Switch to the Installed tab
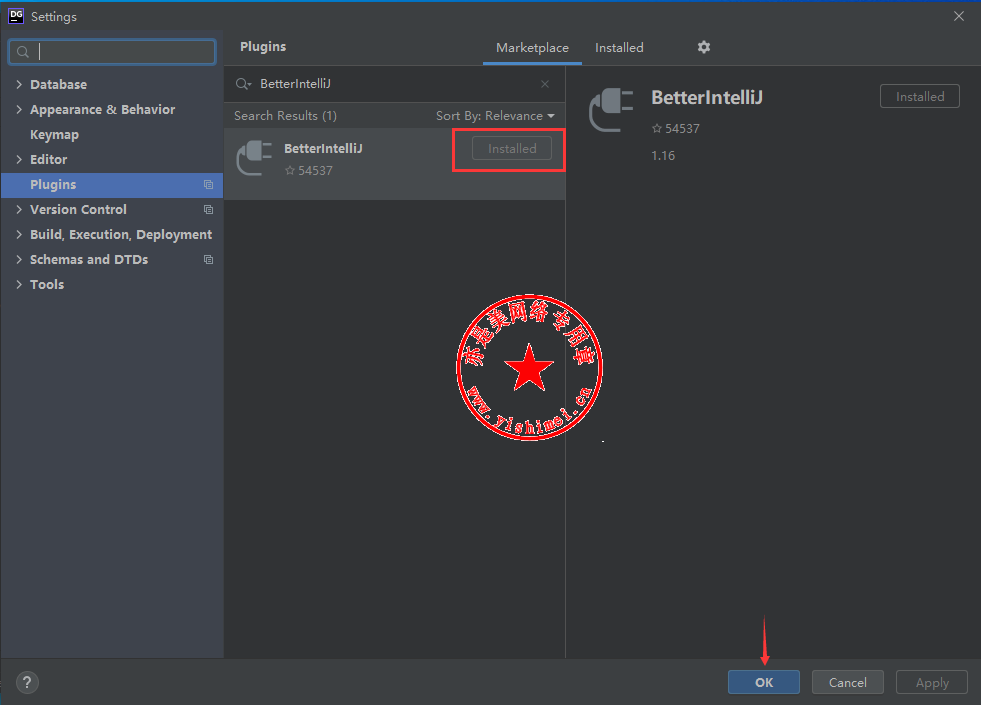Viewport: 981px width, 705px height. [x=619, y=48]
